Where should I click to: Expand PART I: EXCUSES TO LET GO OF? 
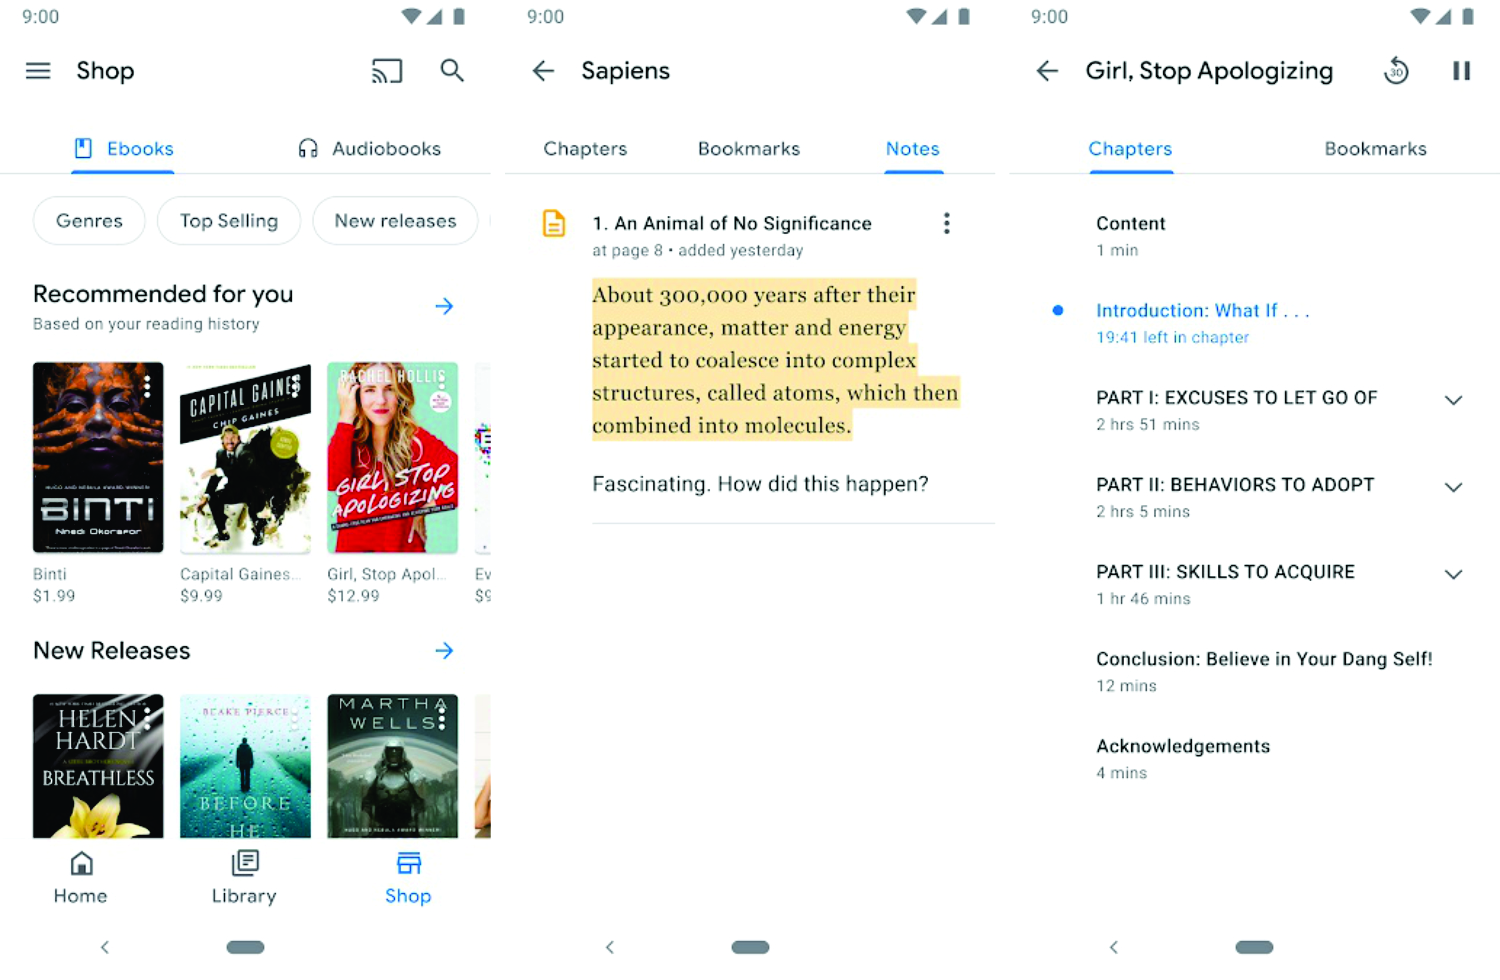pos(1454,400)
